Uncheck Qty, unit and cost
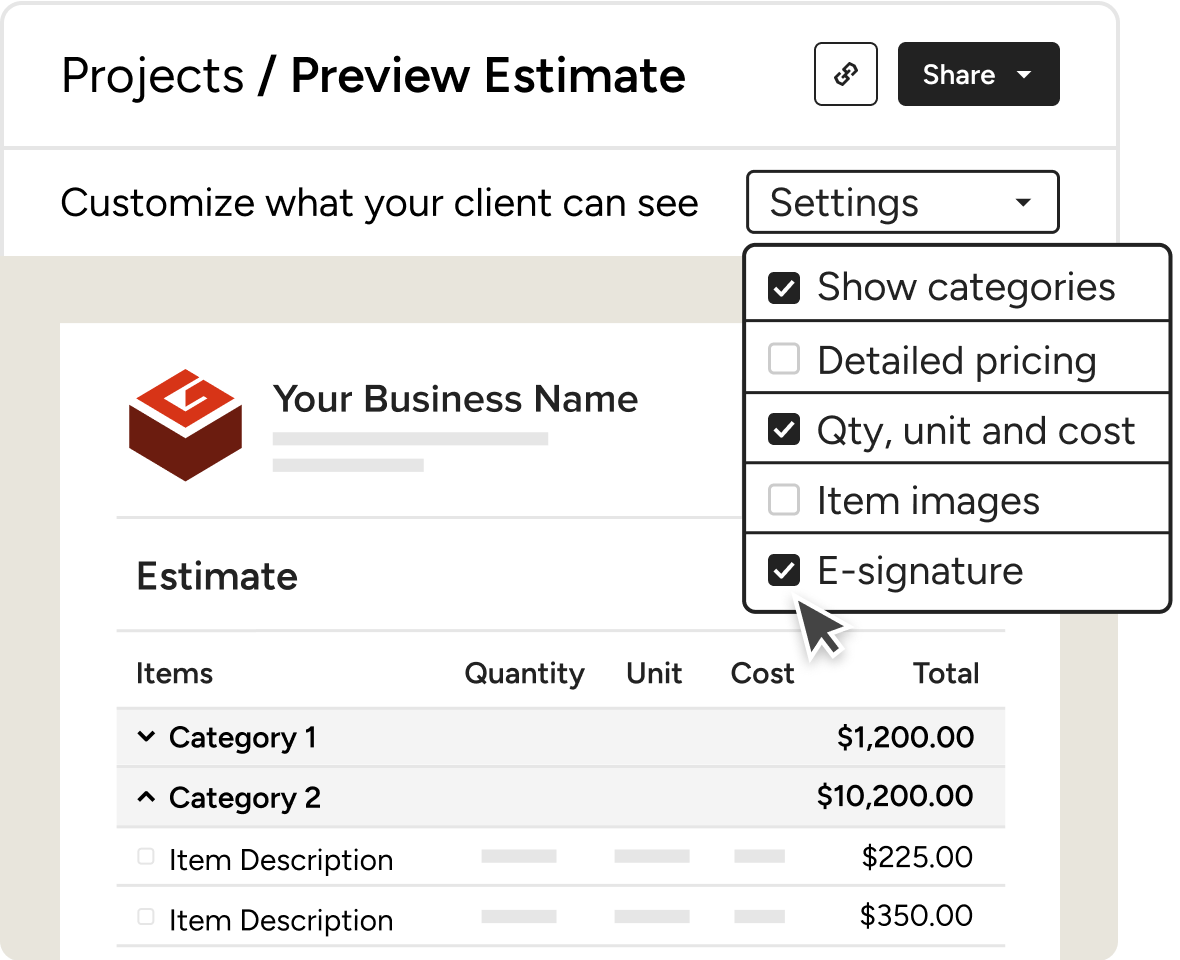The width and height of the screenshot is (1180, 960). tap(784, 429)
